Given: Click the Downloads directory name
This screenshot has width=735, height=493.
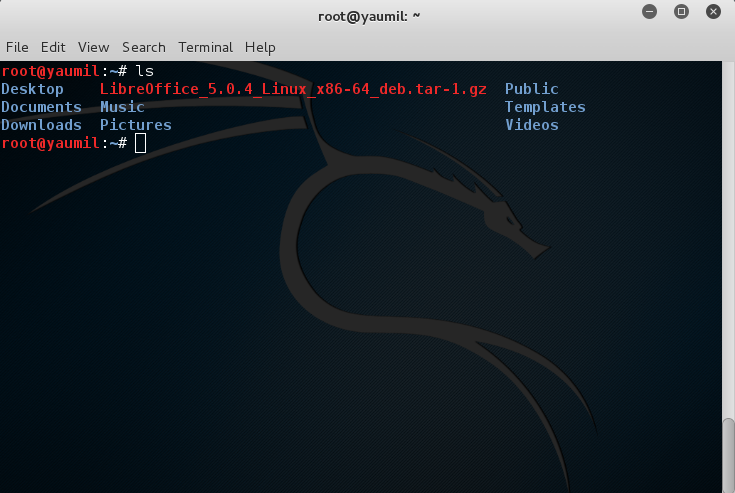Looking at the screenshot, I should click(x=41, y=125).
